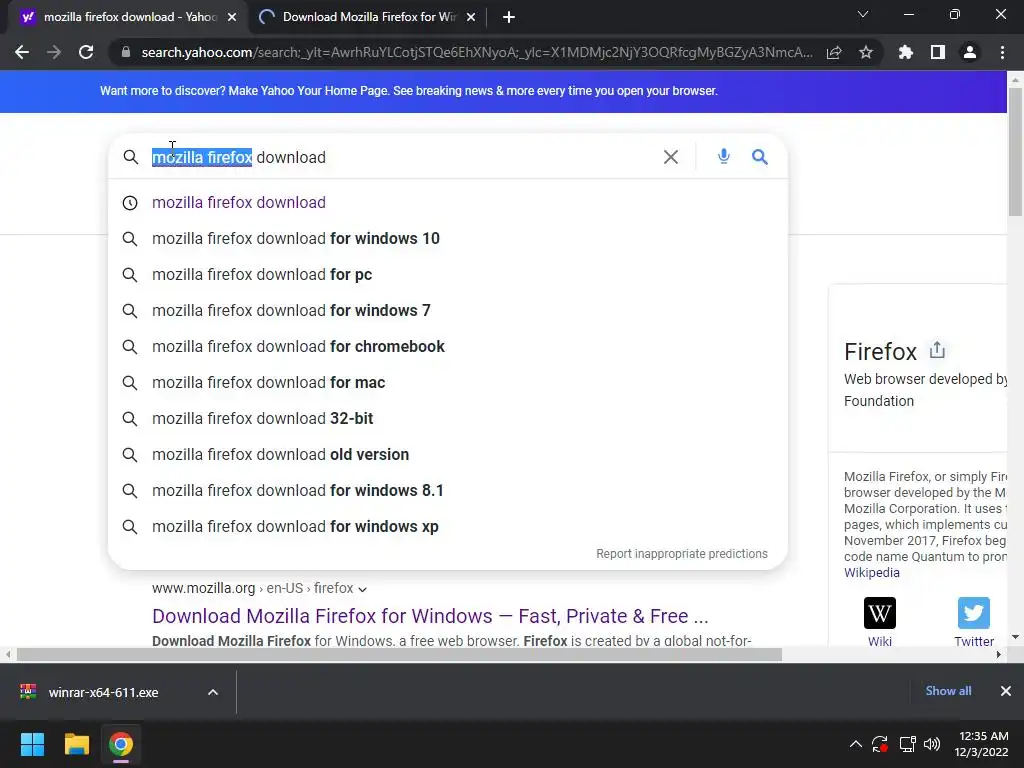Bookmark this page with the star icon
Viewport: 1024px width, 768px height.
(866, 52)
